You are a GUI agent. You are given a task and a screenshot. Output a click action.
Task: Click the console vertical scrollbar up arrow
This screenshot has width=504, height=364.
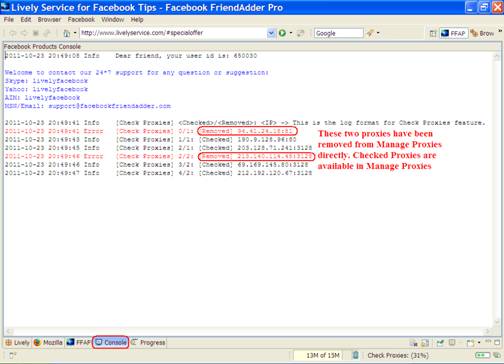[x=497, y=57]
